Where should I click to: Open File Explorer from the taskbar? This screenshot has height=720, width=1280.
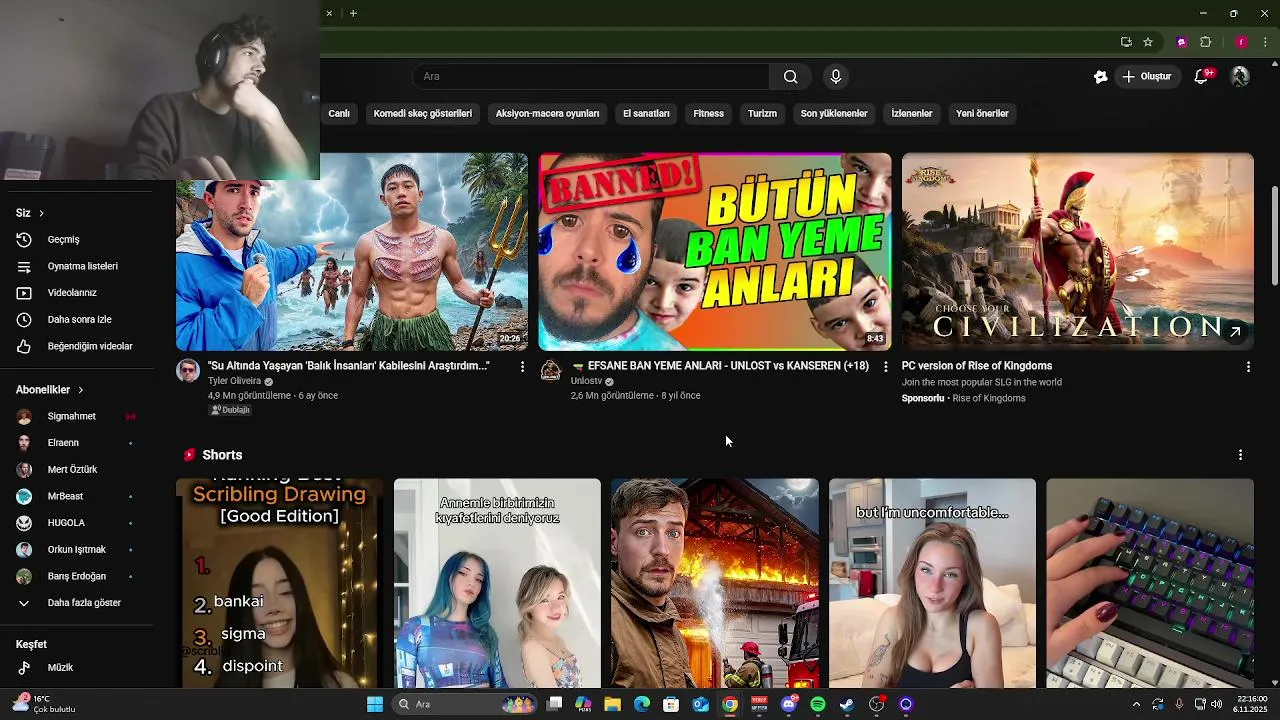click(x=612, y=704)
